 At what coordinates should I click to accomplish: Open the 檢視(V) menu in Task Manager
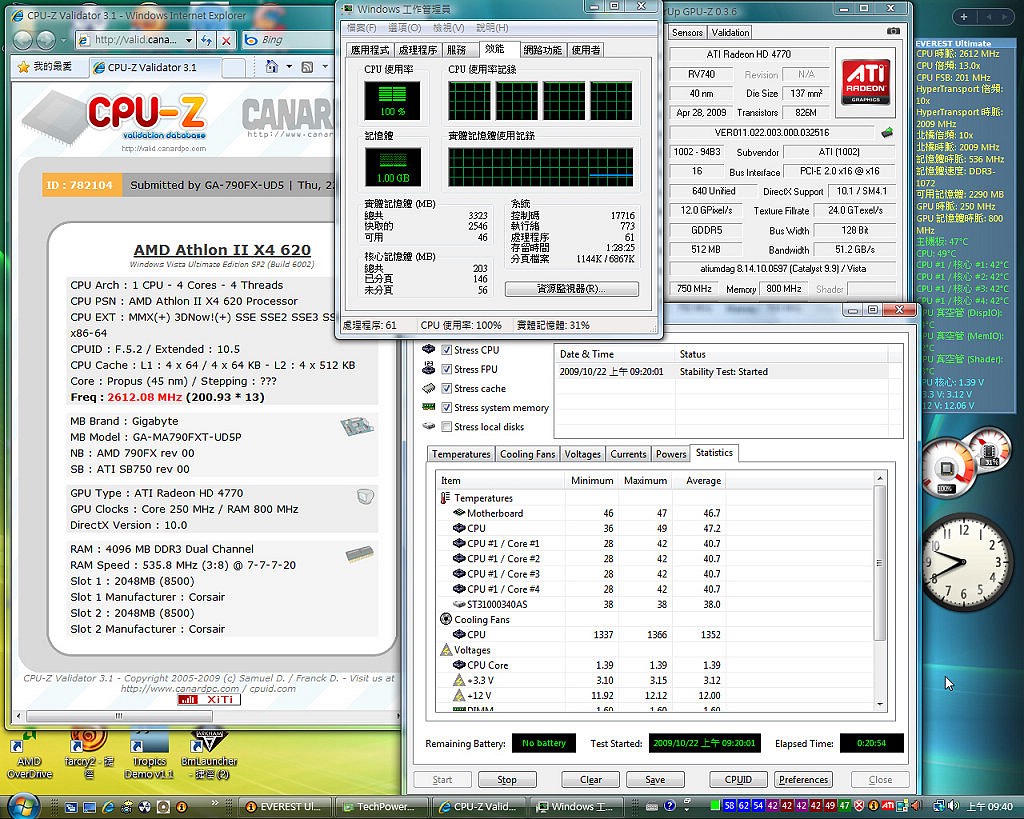point(449,27)
